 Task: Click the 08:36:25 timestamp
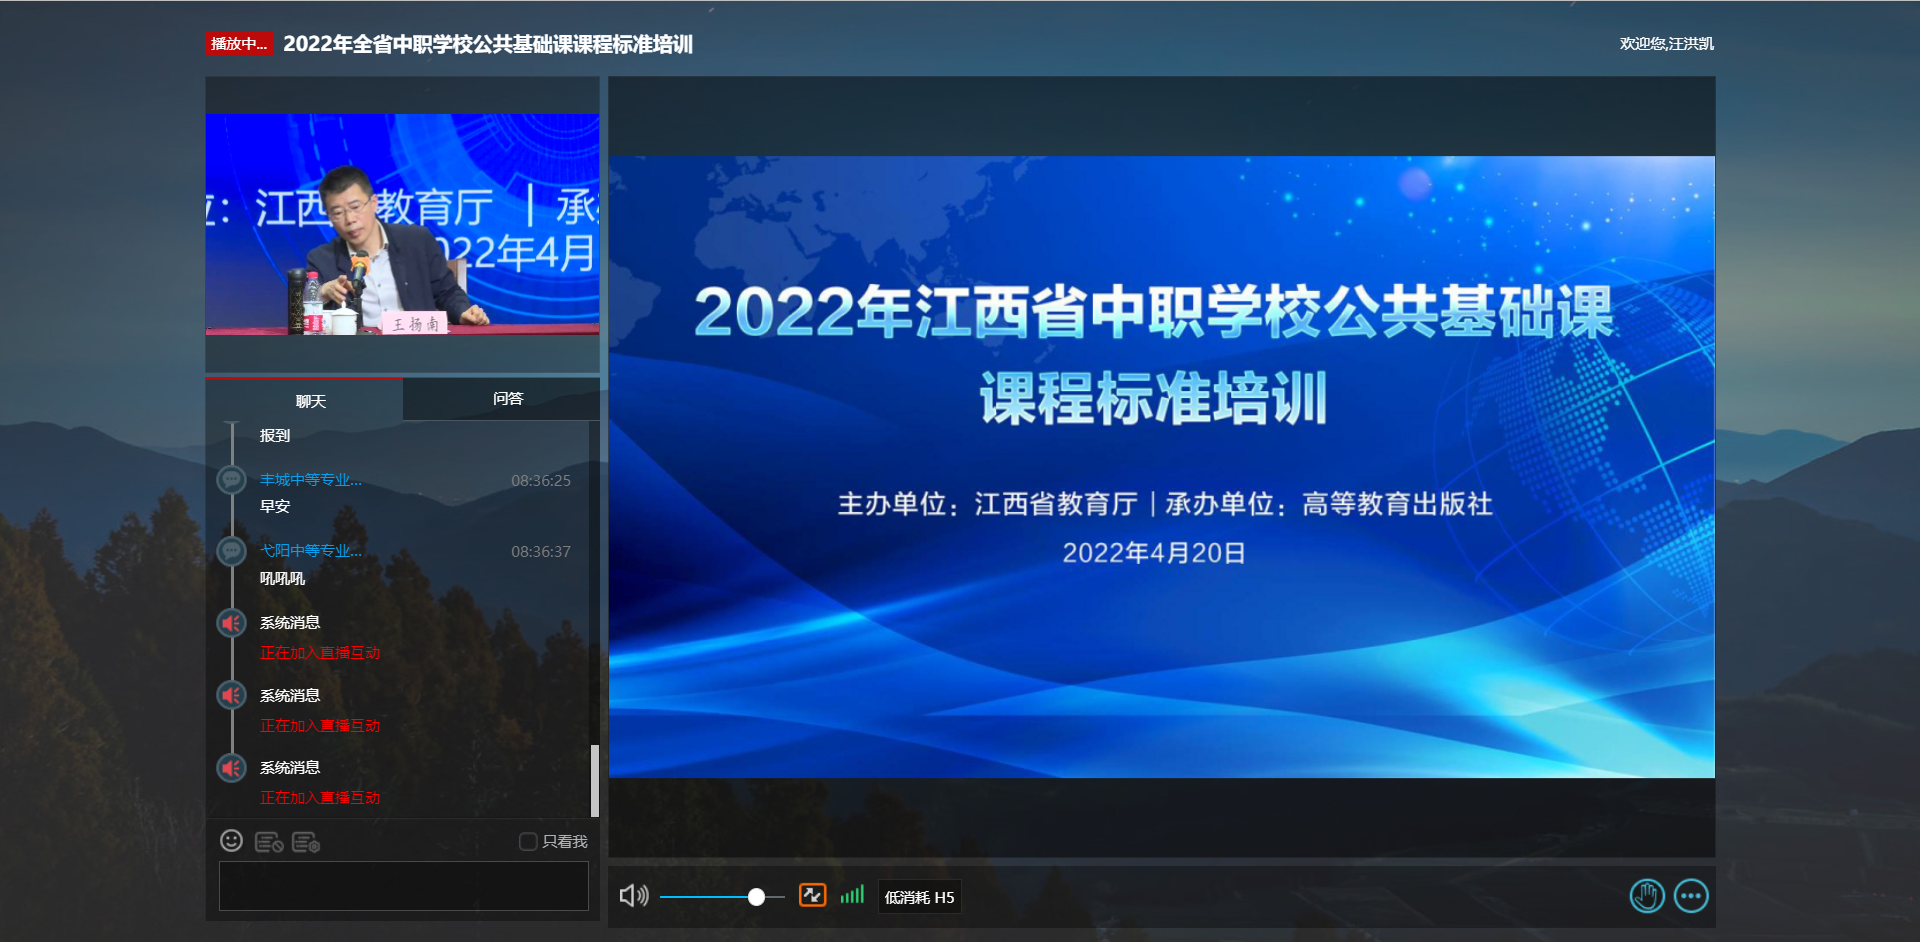click(x=541, y=480)
